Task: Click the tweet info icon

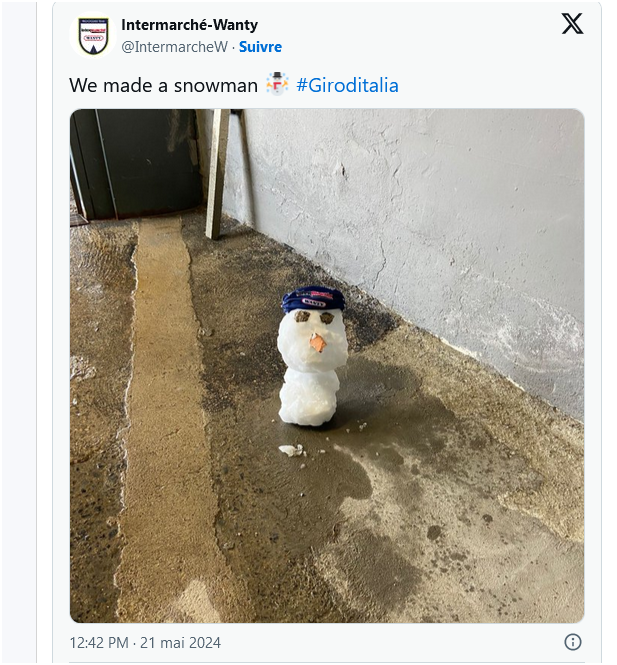Action: coord(573,642)
